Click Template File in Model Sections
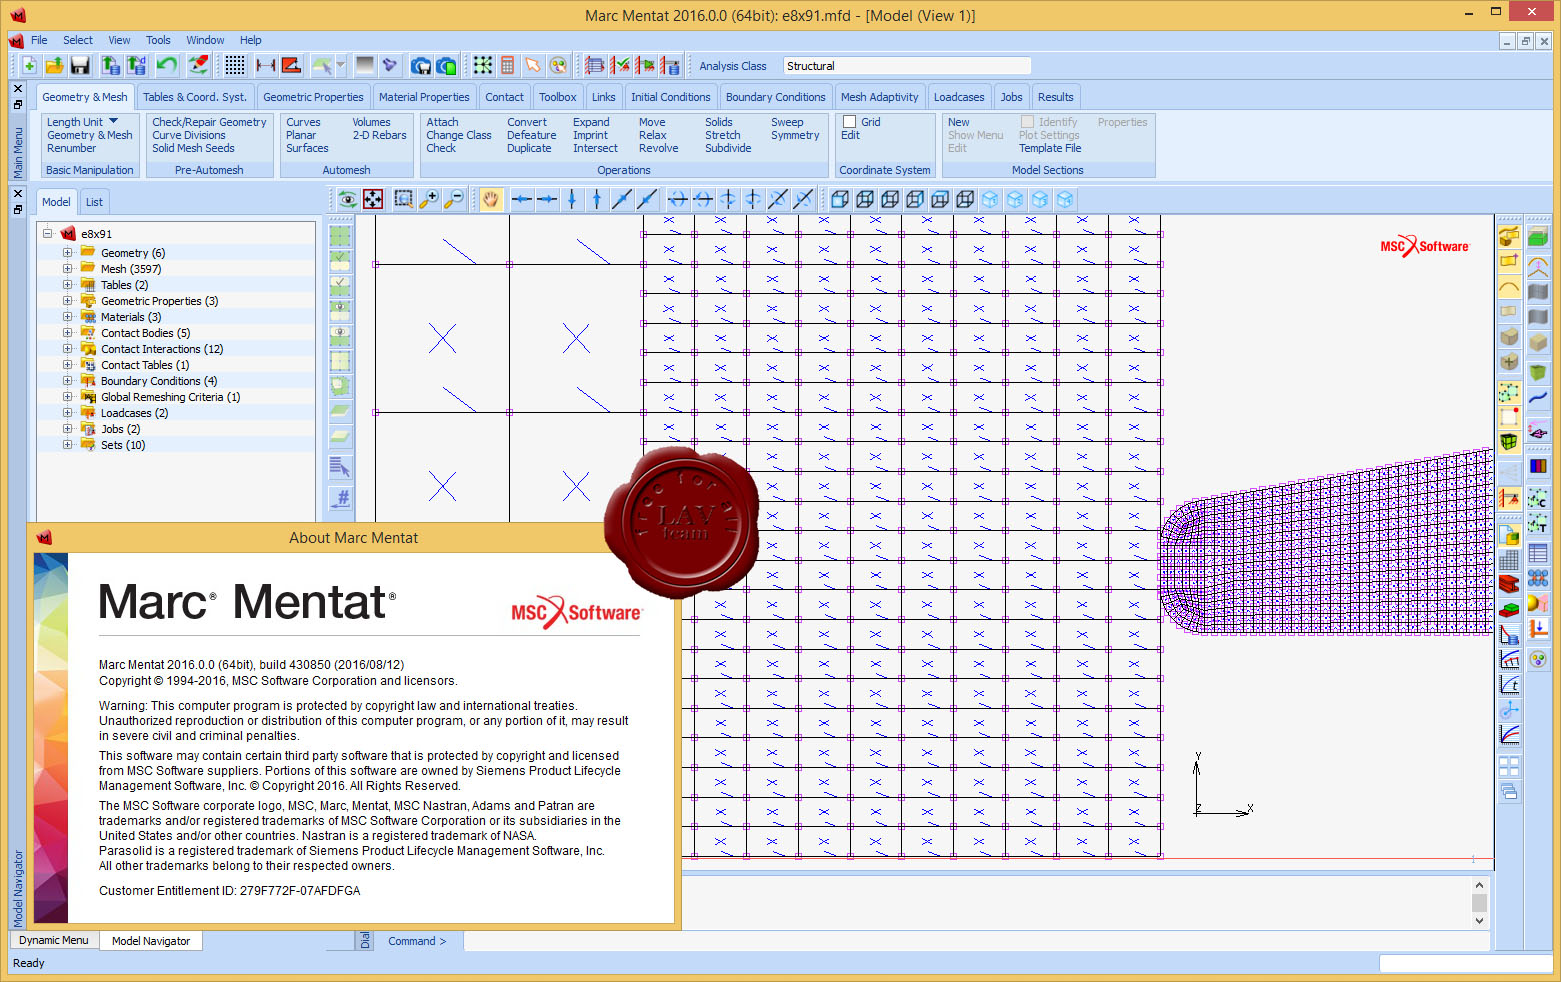This screenshot has height=982, width=1561. [1050, 148]
